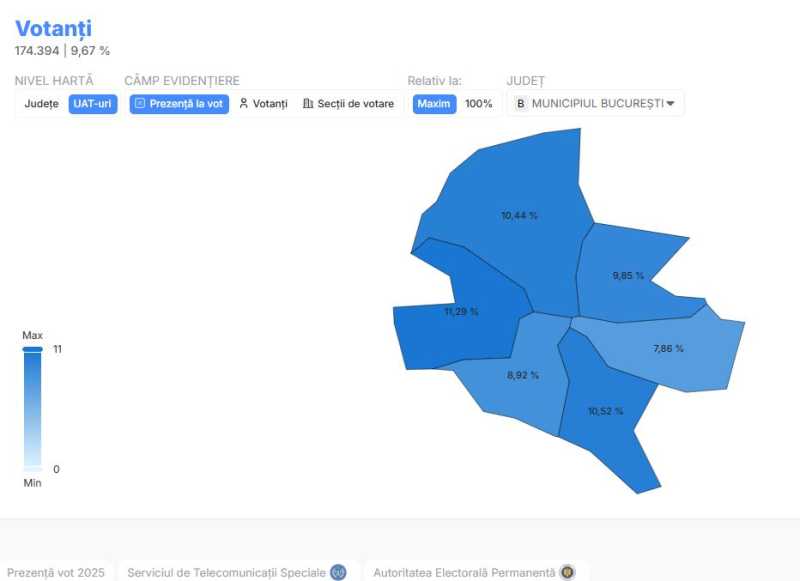800x581 pixels.
Task: Click the Prezență la vot icon
Action: [x=140, y=104]
